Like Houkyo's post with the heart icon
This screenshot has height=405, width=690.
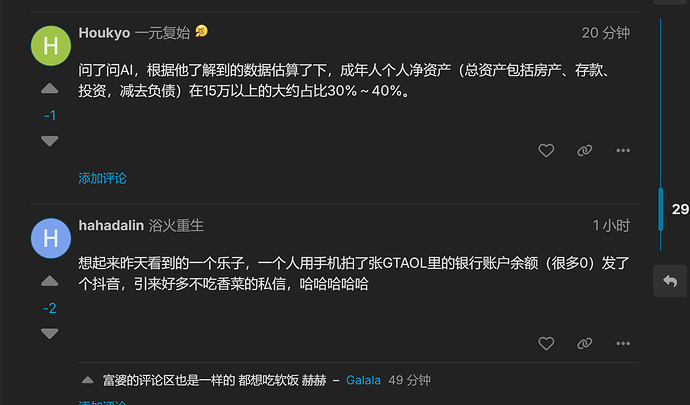546,151
